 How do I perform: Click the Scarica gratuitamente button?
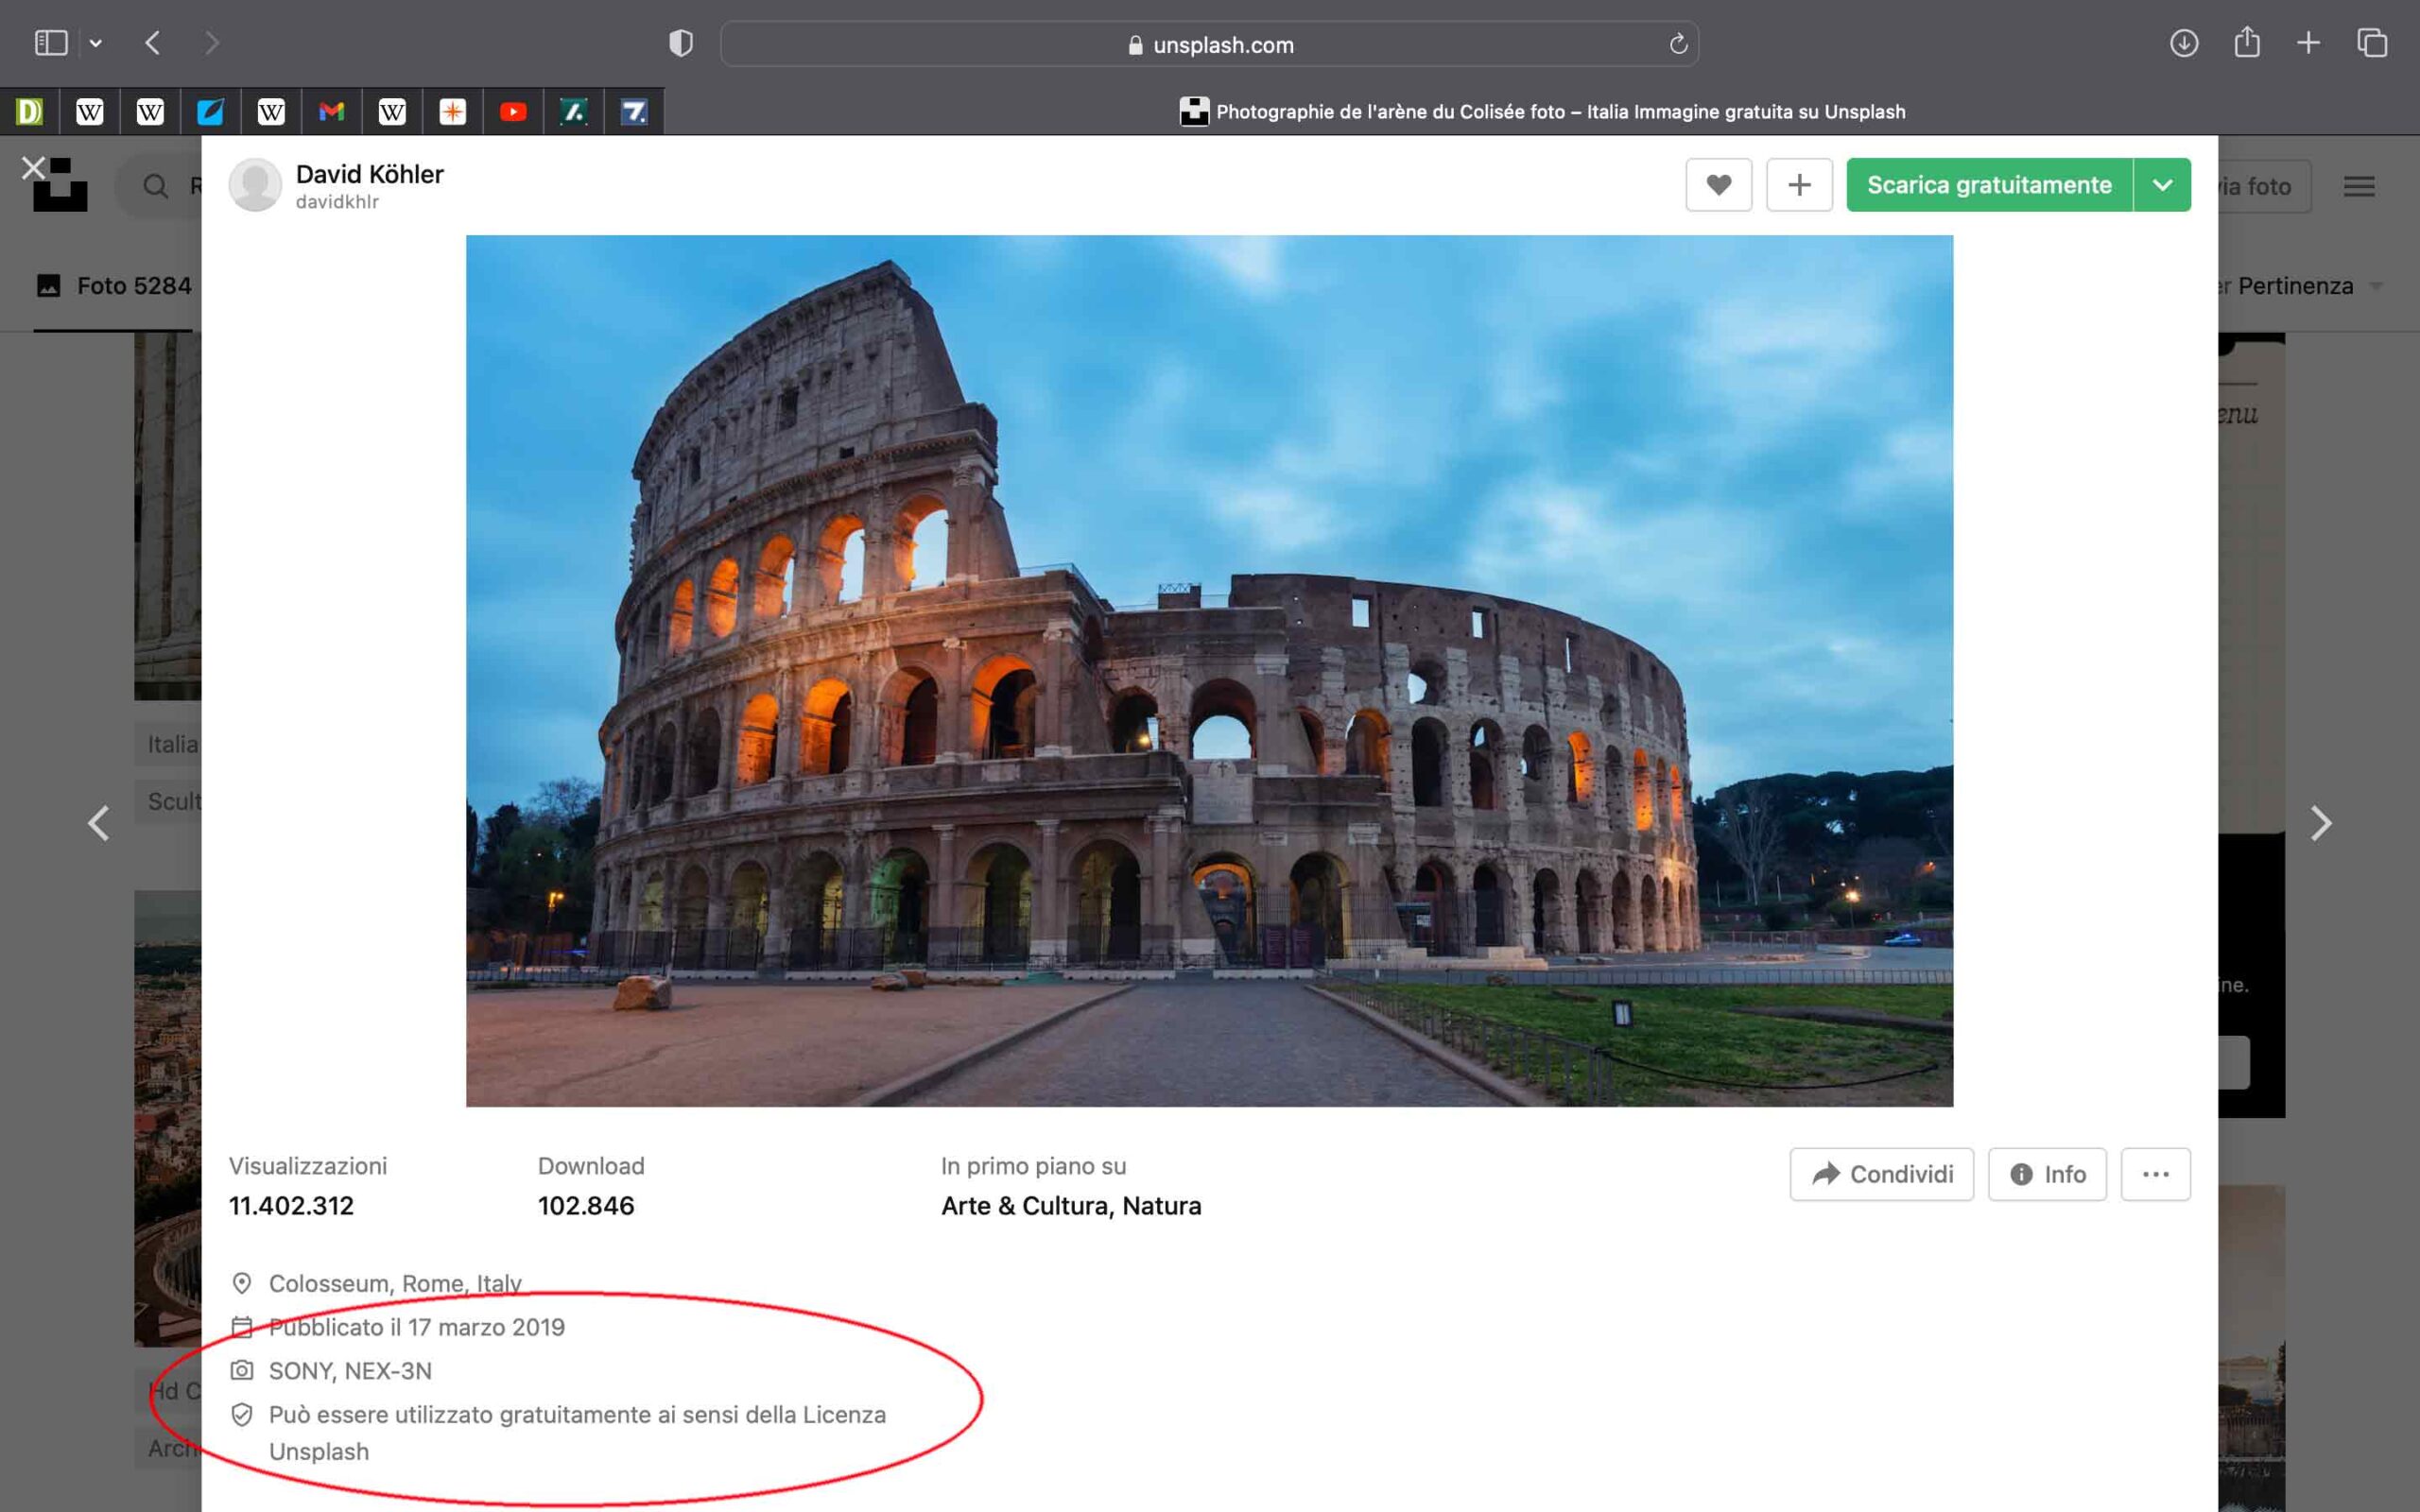(1990, 184)
